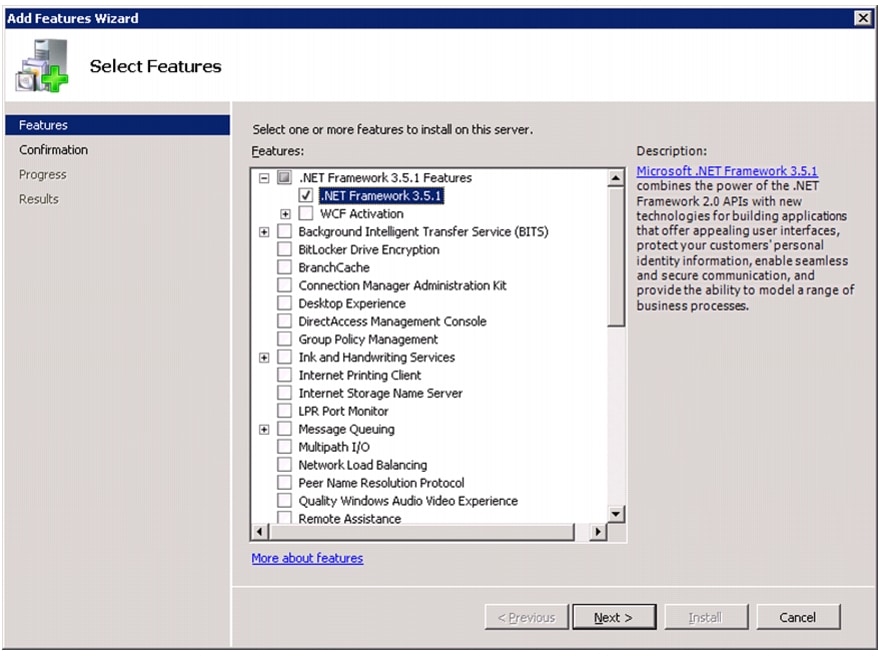Tick Peer Name Resolution Protocol checkbox
This screenshot has width=878, height=672.
(x=284, y=482)
